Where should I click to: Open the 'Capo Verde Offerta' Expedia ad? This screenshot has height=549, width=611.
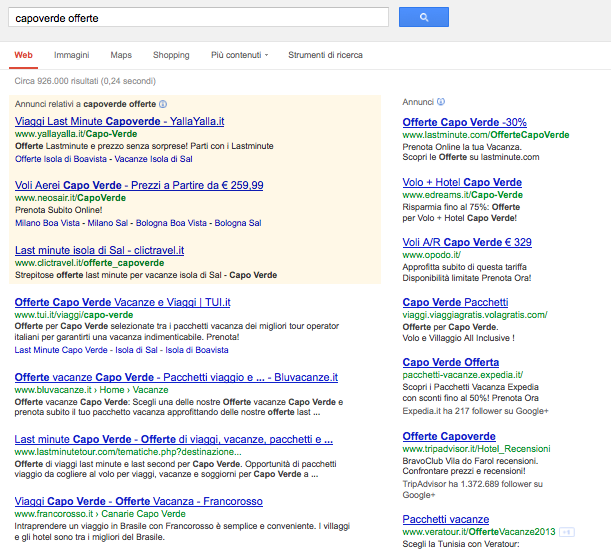(x=451, y=362)
